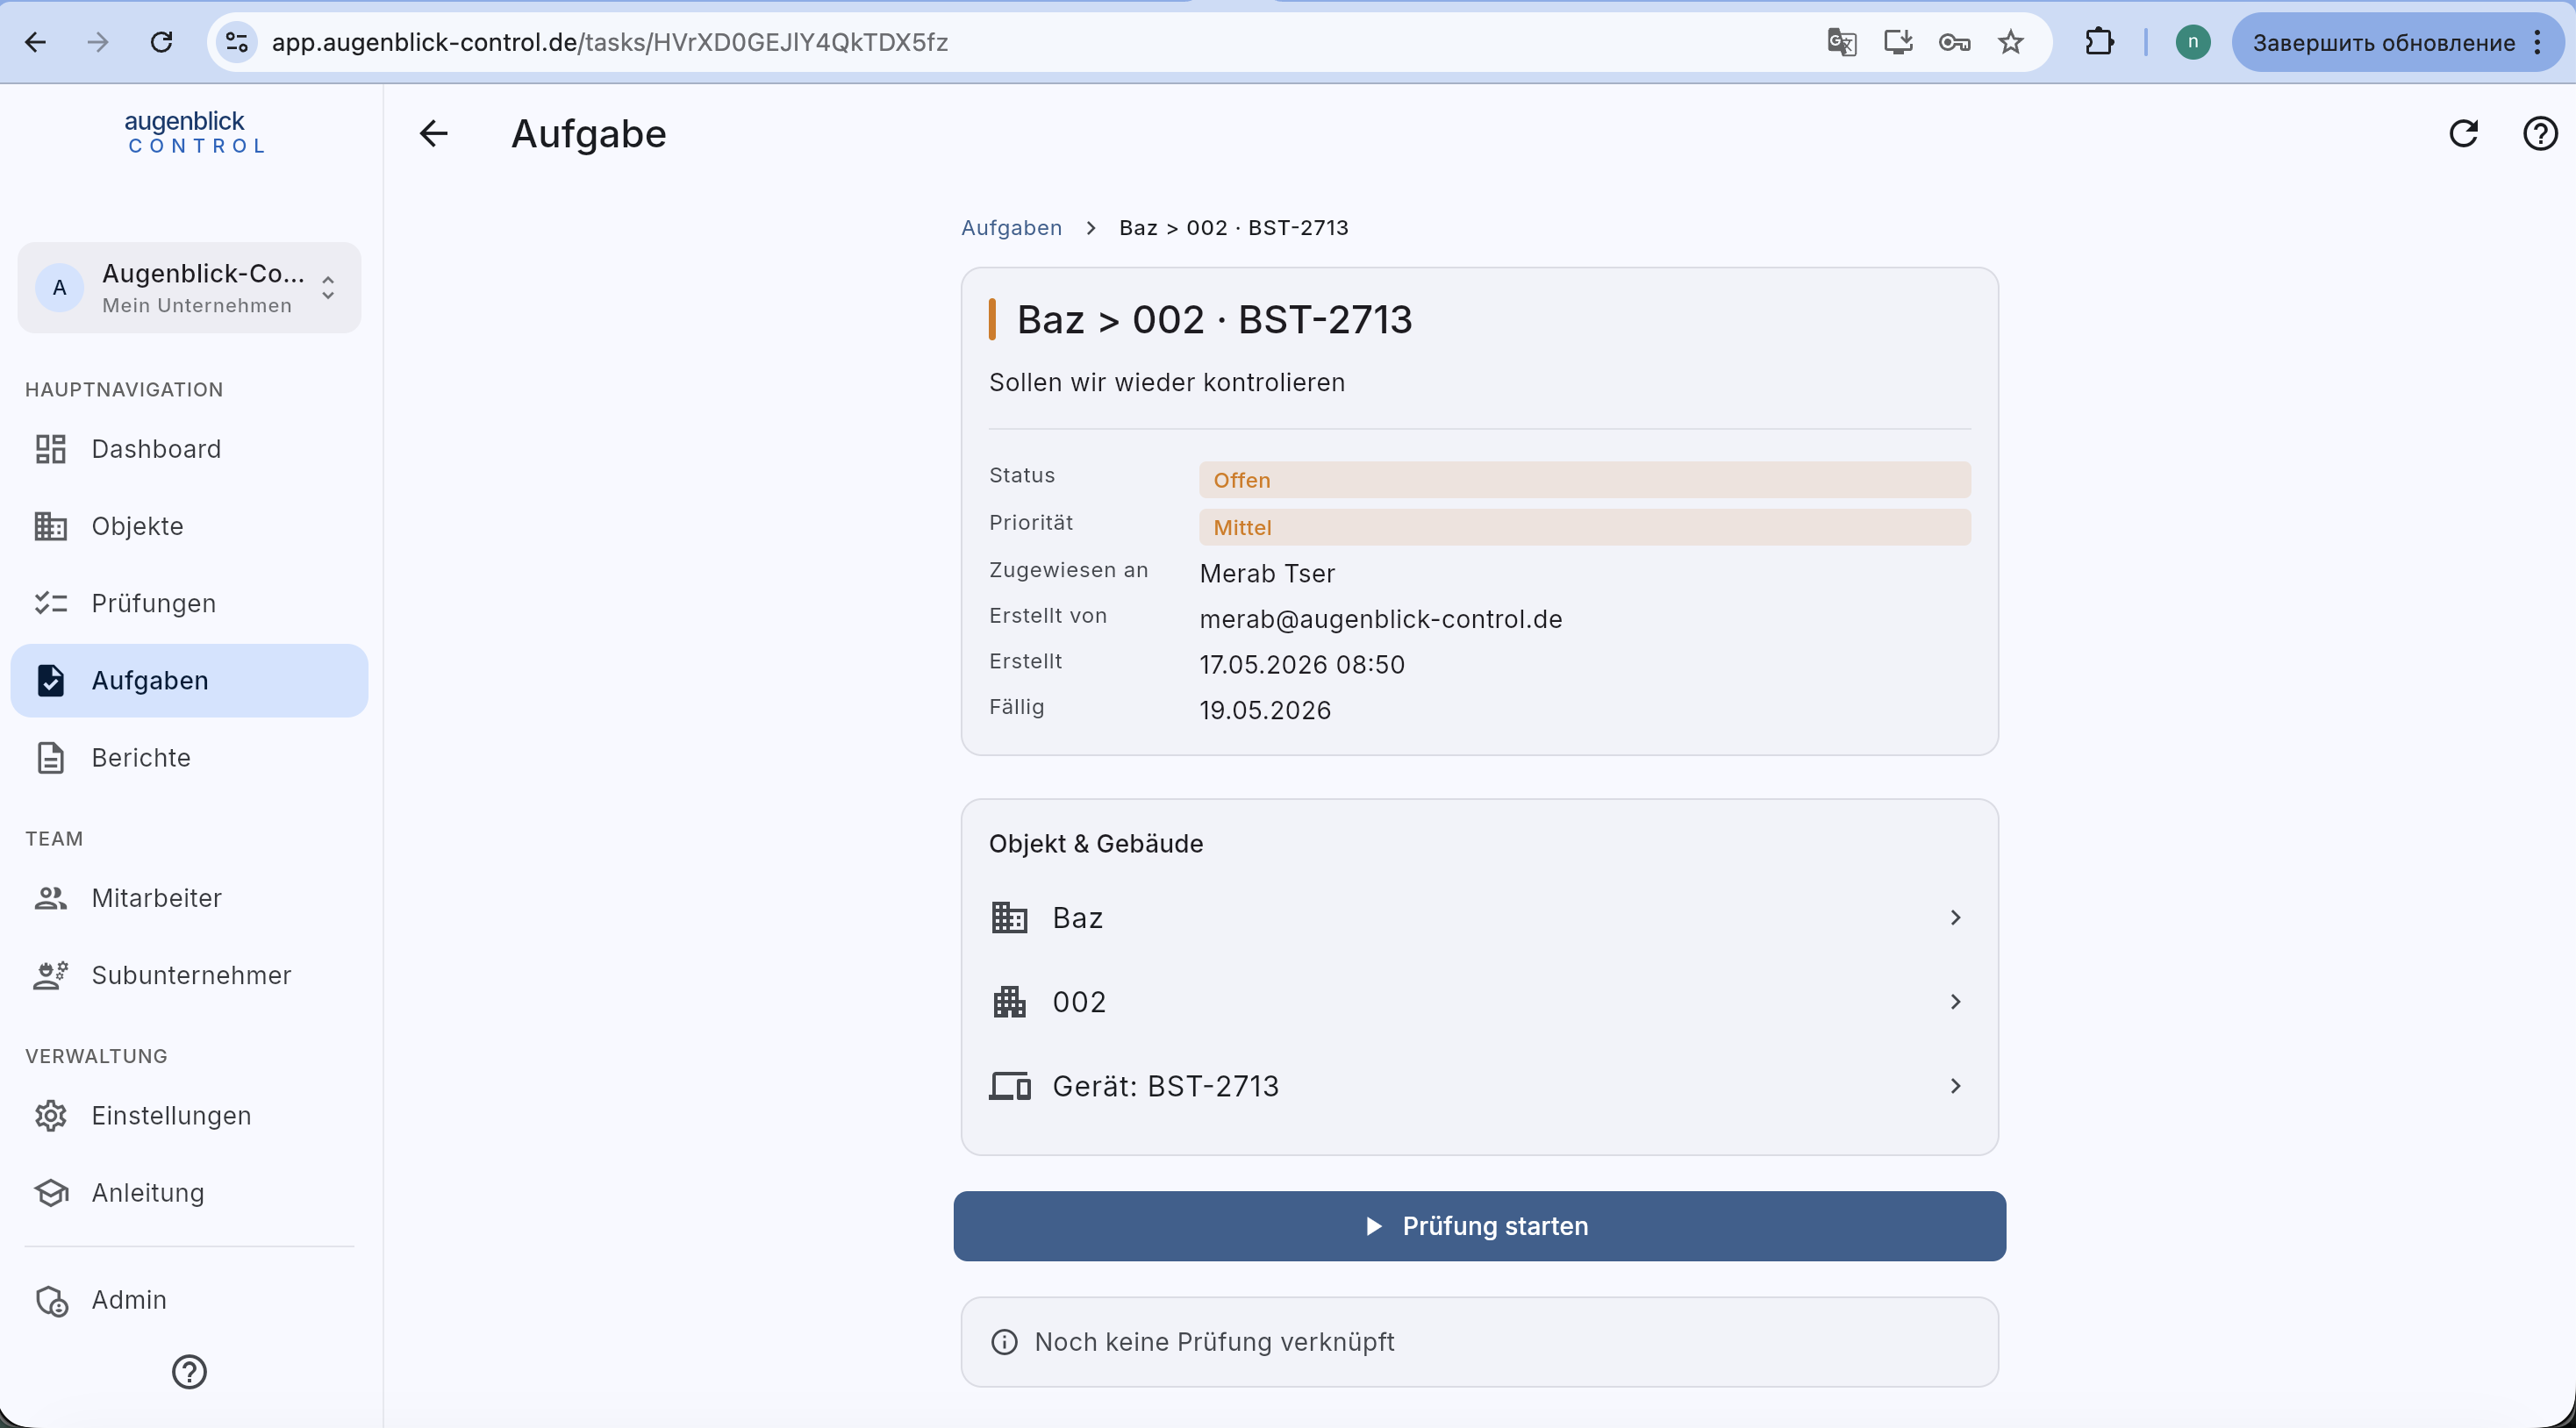Go back using the arrow beside Aufgabe
Screen dimensions: 2576x1428
pos(433,133)
